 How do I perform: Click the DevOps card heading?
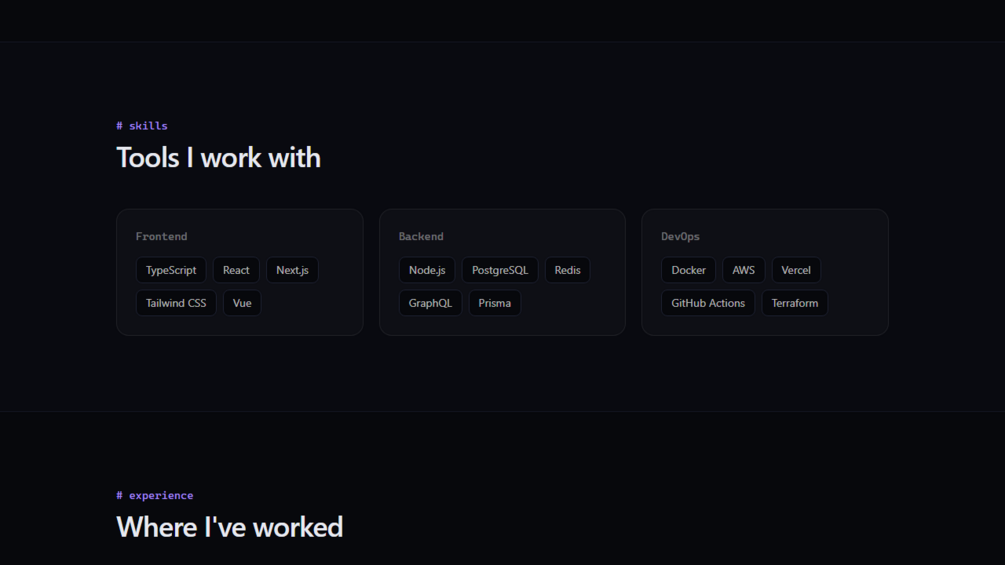[x=680, y=236]
